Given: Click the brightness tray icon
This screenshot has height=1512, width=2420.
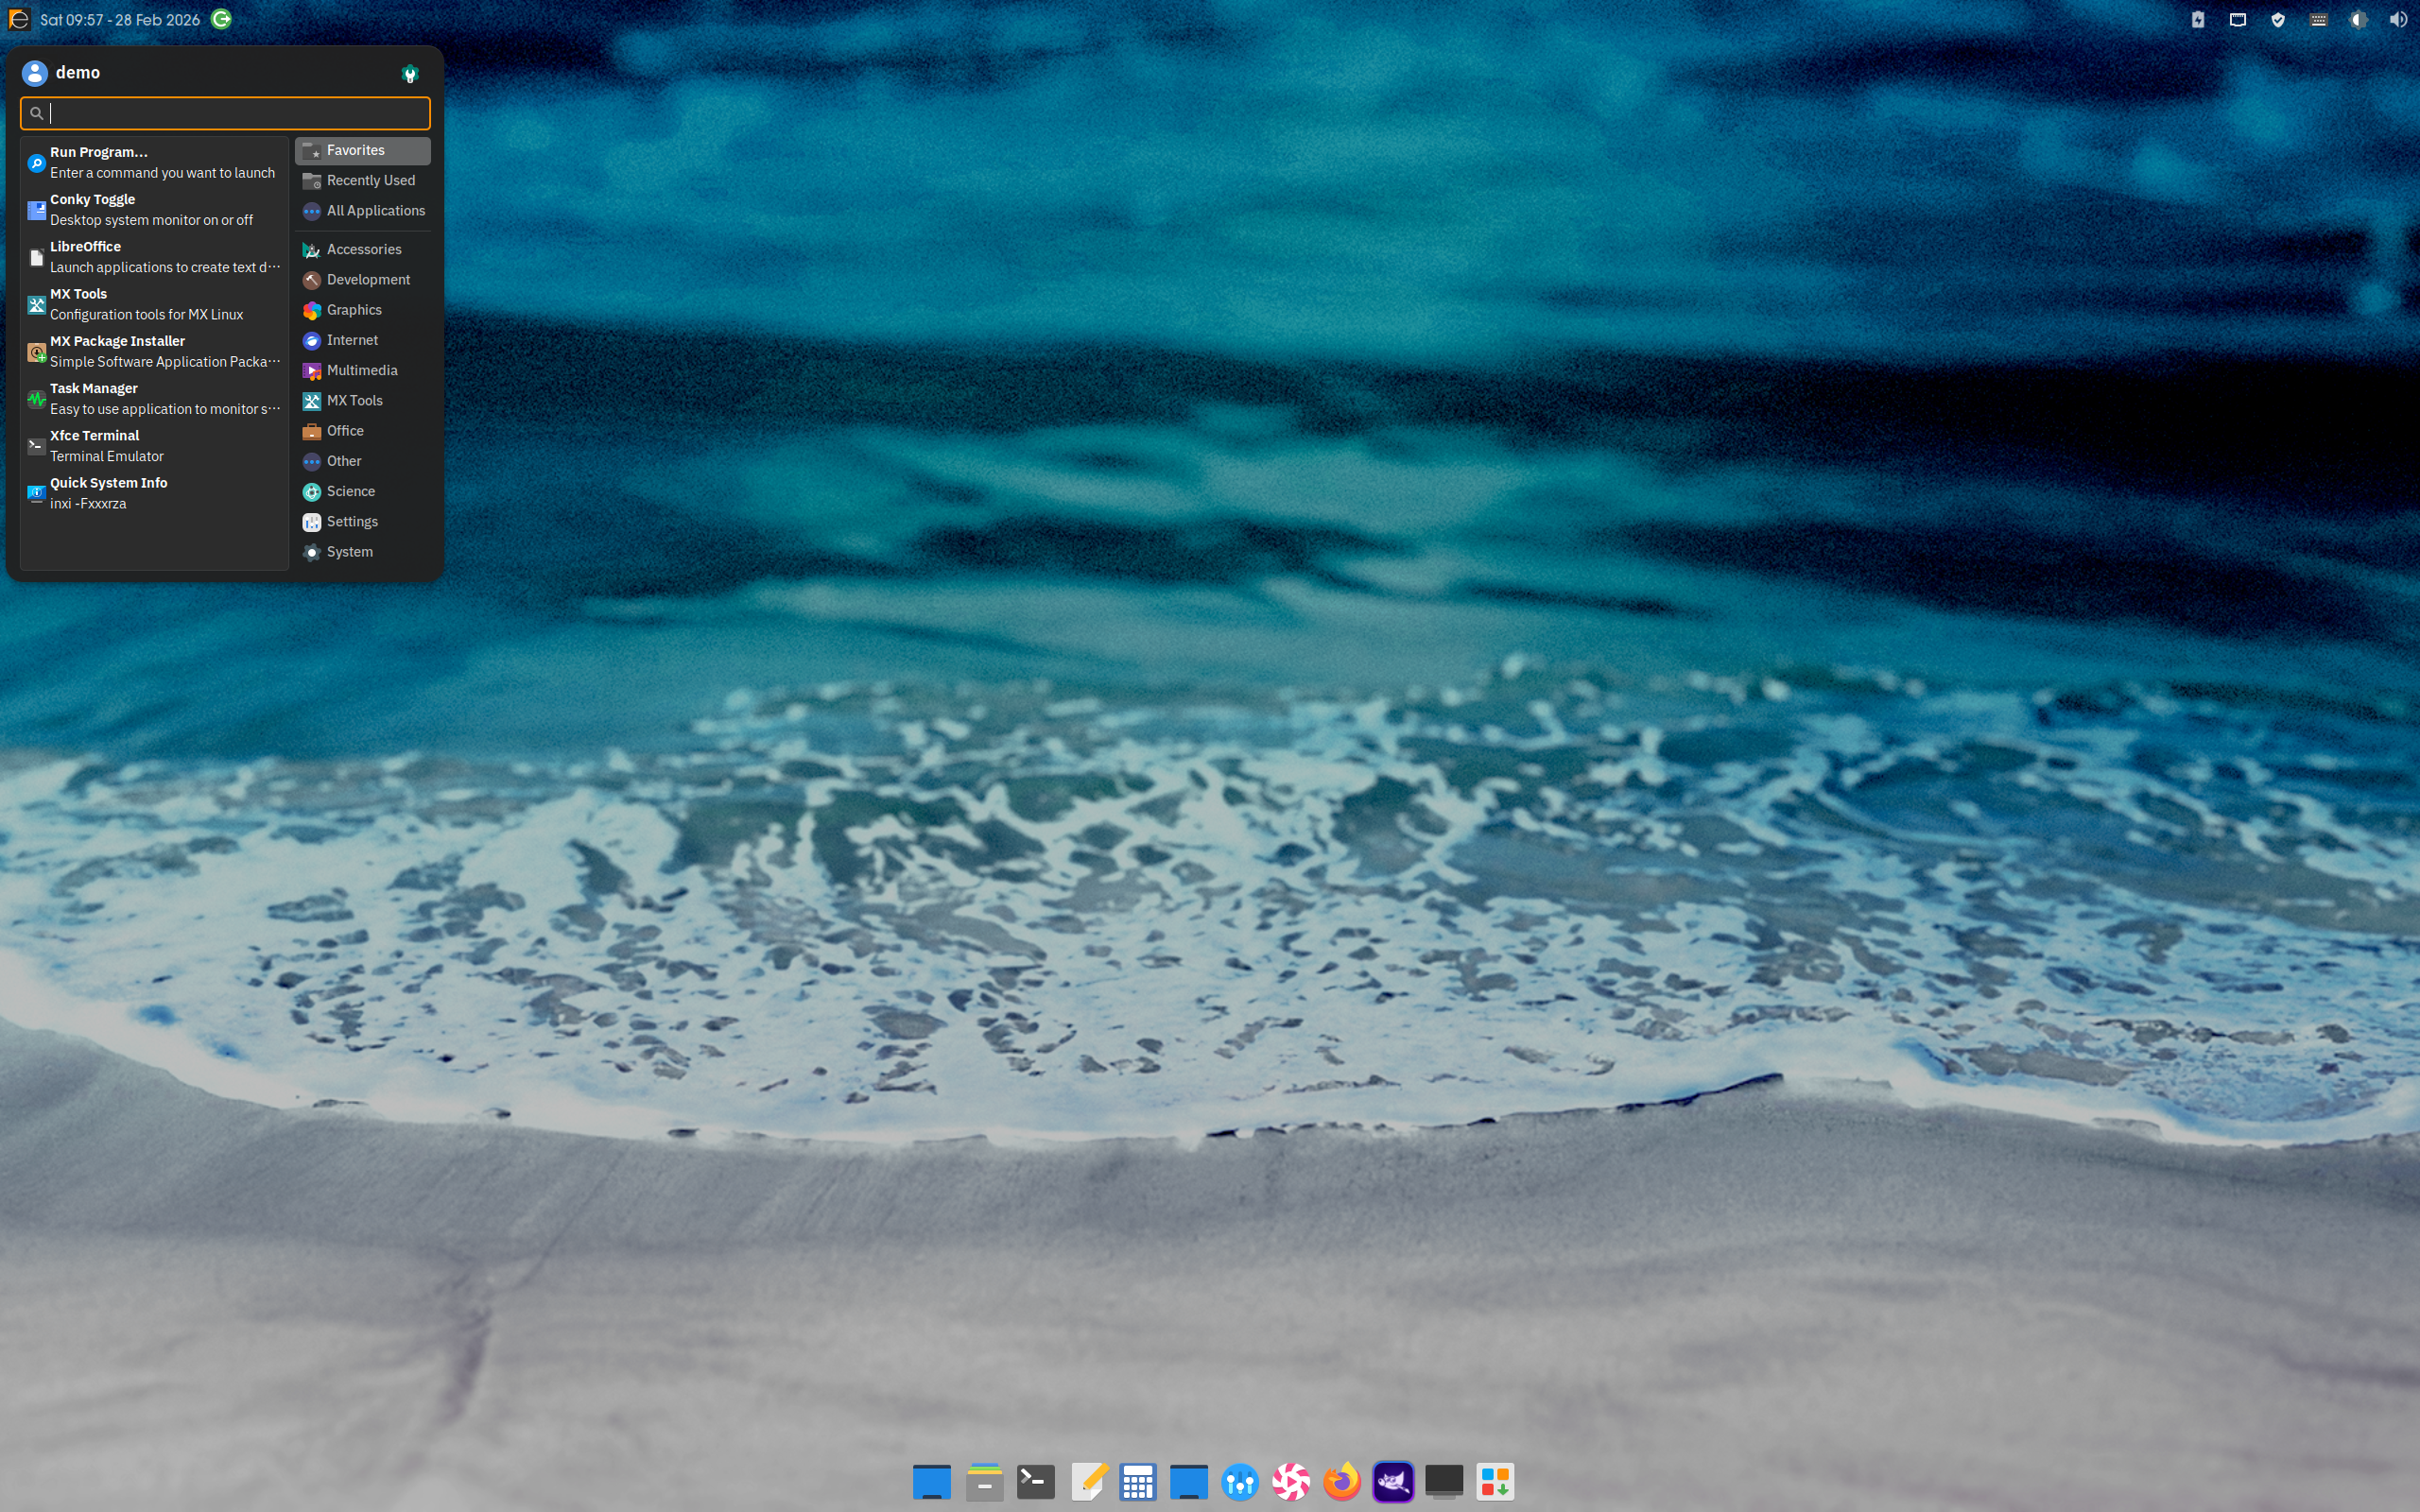Looking at the screenshot, I should click(x=2358, y=19).
